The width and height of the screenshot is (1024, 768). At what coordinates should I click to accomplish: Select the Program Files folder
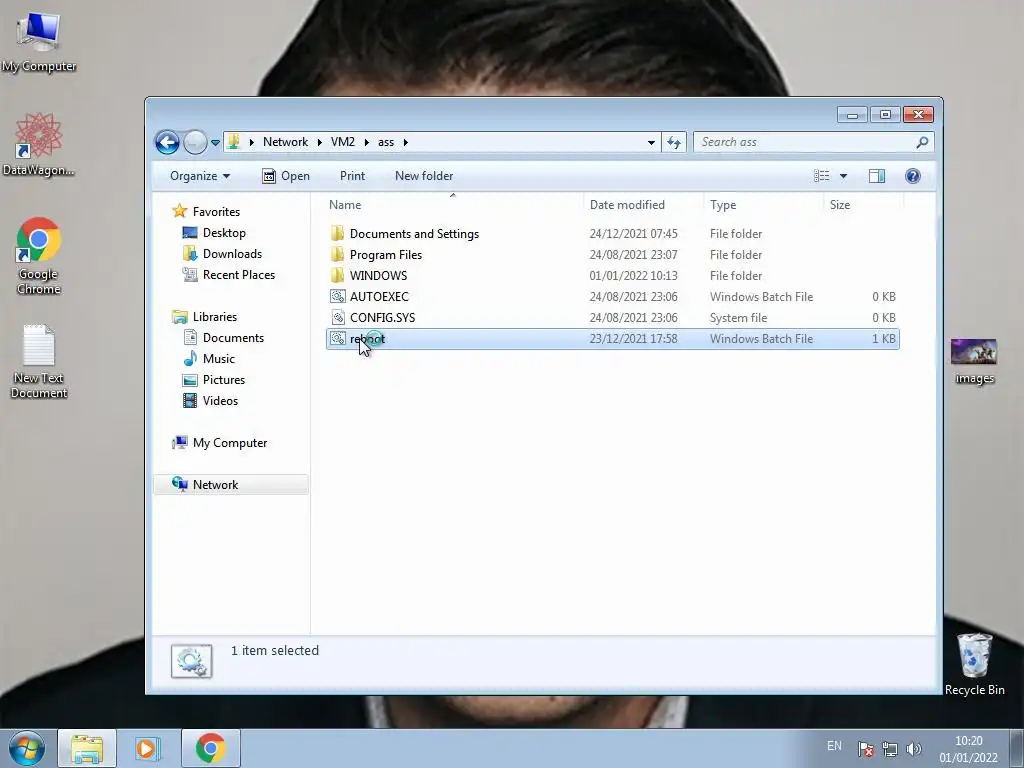coord(385,255)
